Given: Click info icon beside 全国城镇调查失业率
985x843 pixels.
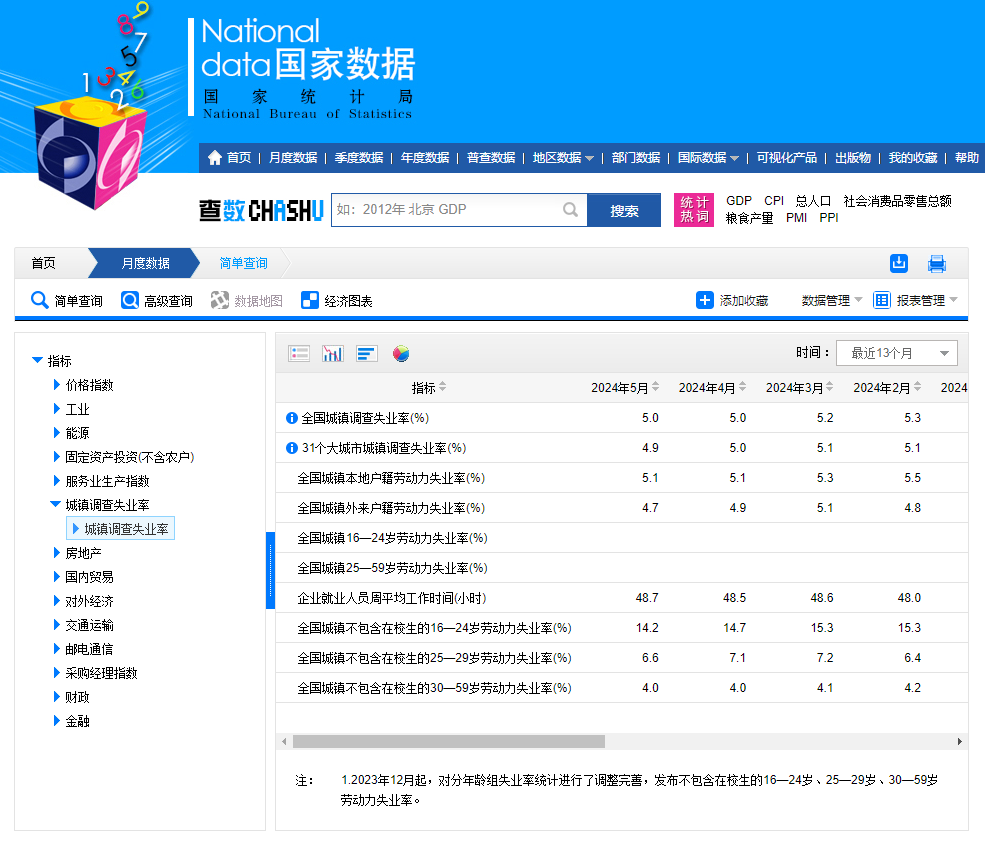Looking at the screenshot, I should (x=292, y=418).
